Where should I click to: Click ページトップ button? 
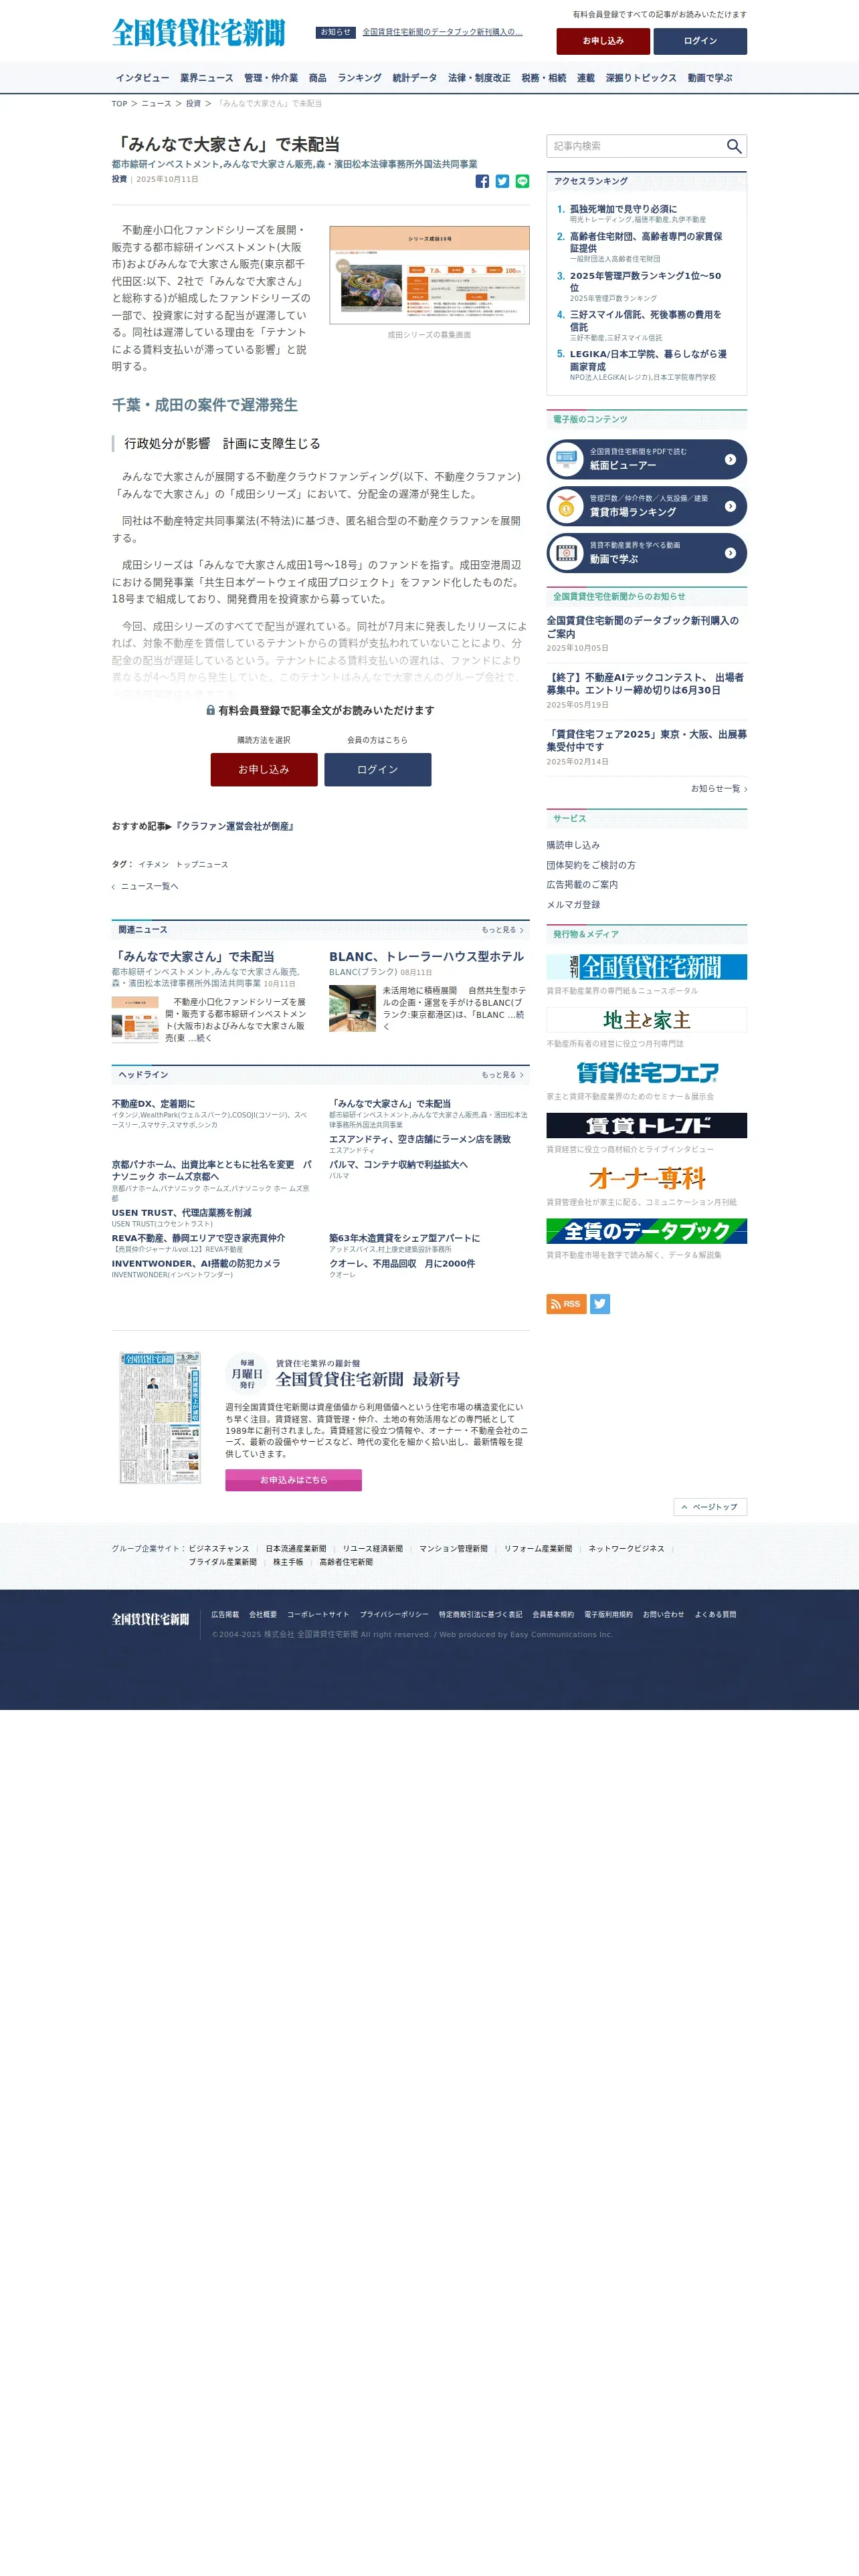pos(710,1506)
